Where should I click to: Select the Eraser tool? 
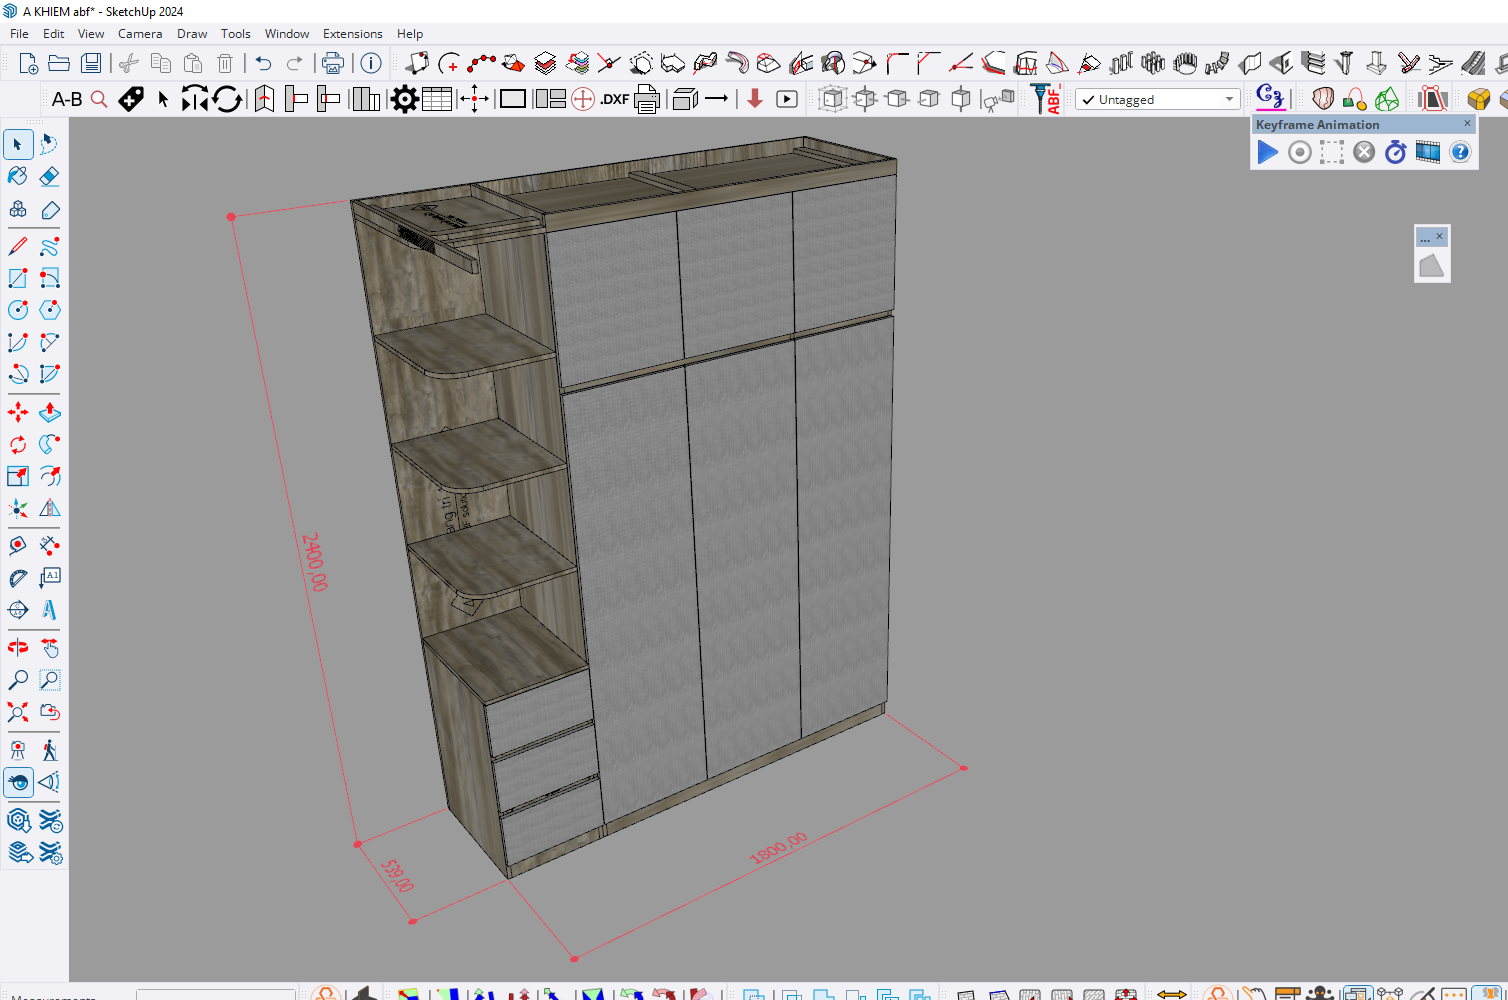click(49, 177)
